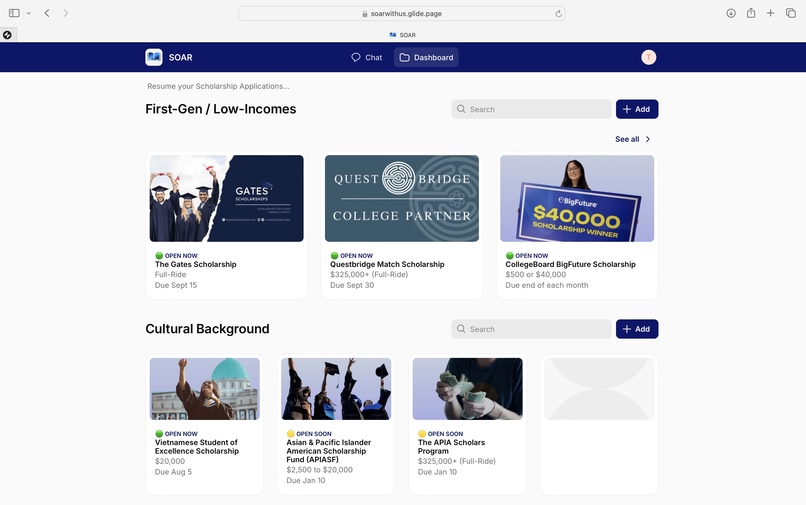
Task: Select The APIA Scholars Program title
Action: point(451,447)
